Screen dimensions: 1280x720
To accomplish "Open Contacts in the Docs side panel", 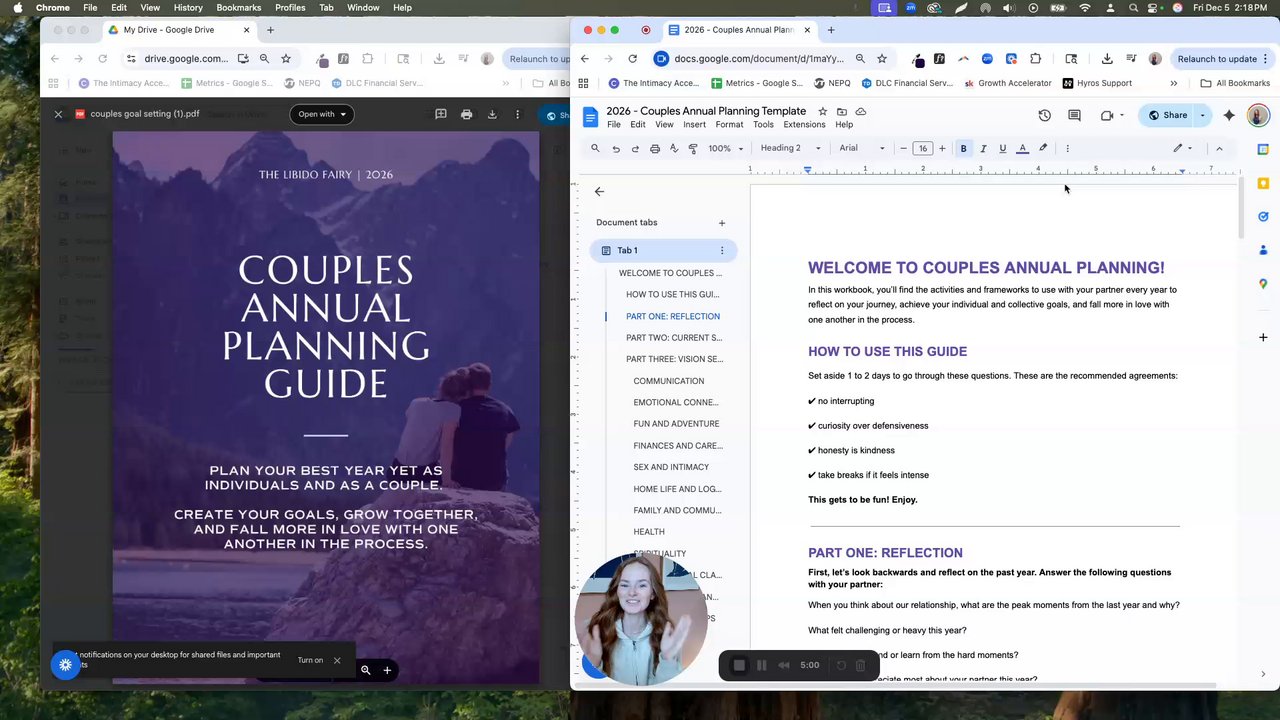I will 1263,250.
